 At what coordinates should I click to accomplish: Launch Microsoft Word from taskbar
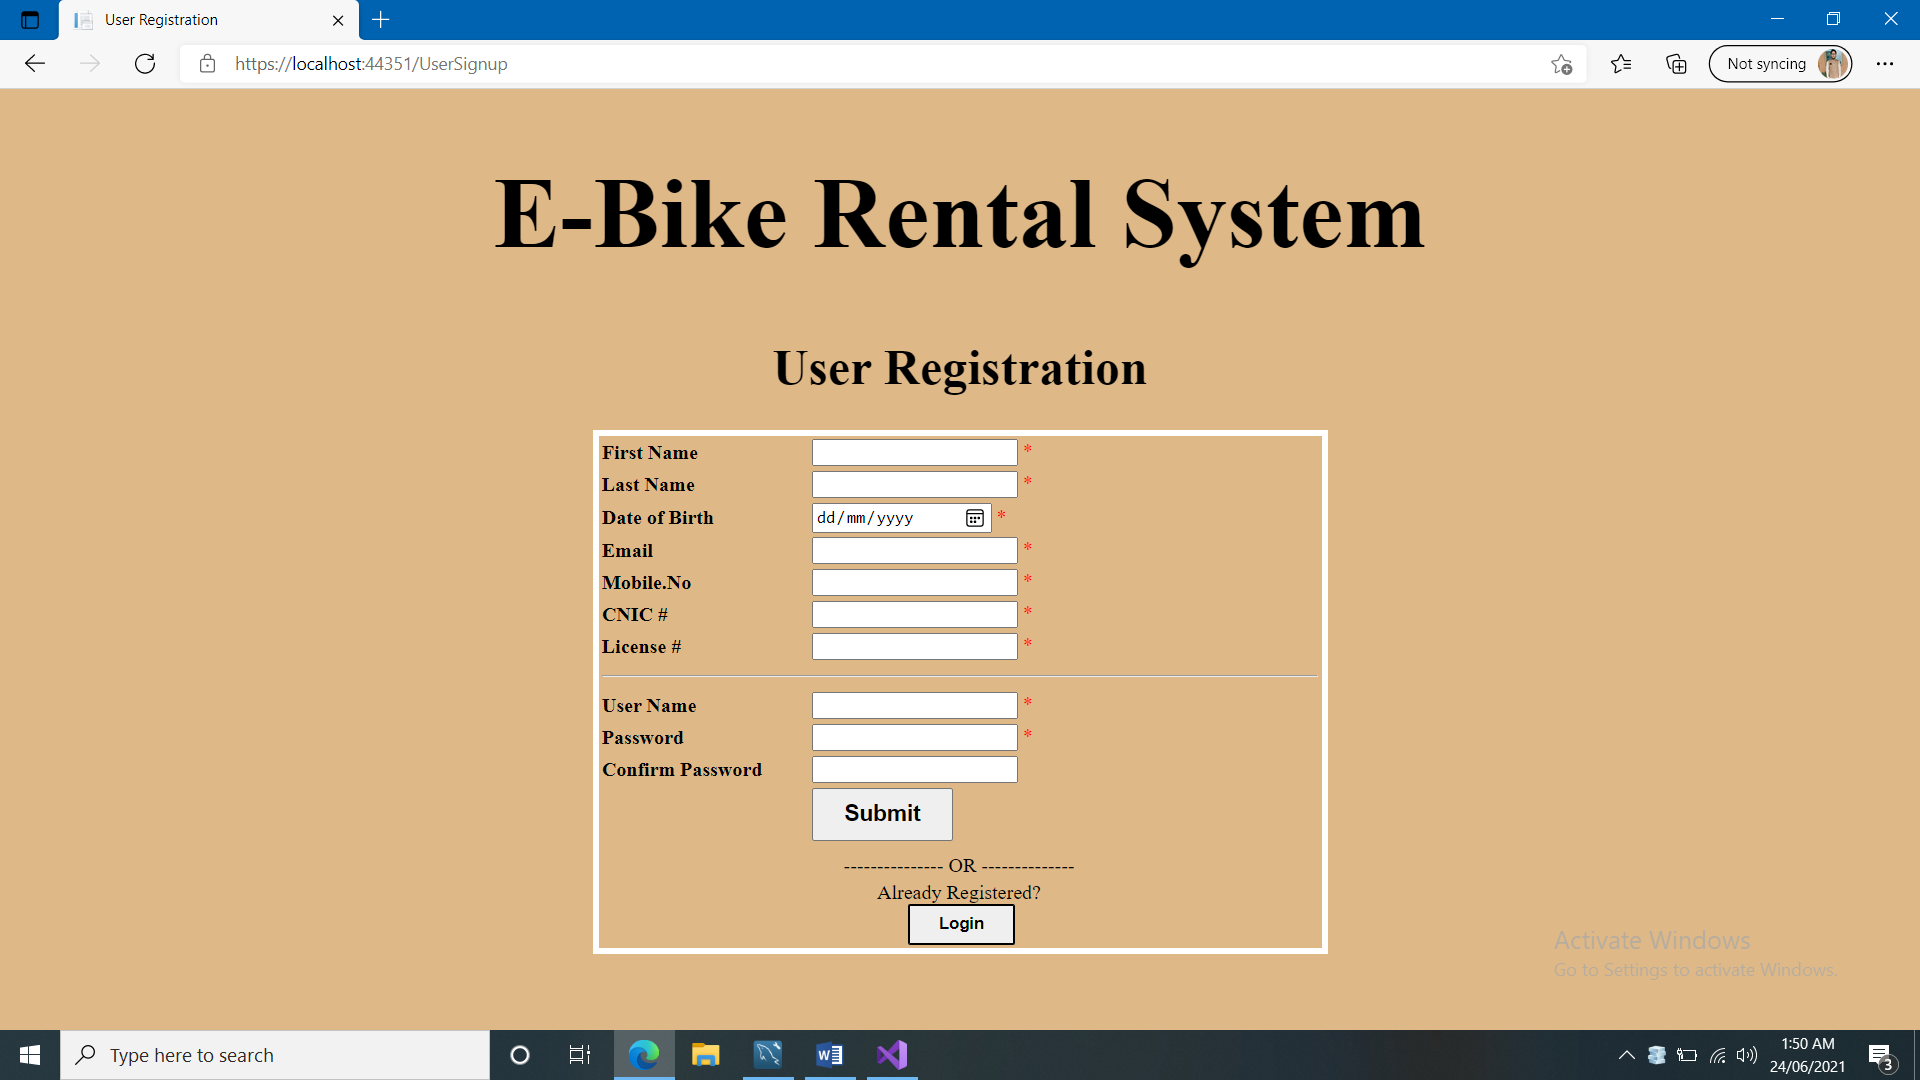[x=829, y=1054]
